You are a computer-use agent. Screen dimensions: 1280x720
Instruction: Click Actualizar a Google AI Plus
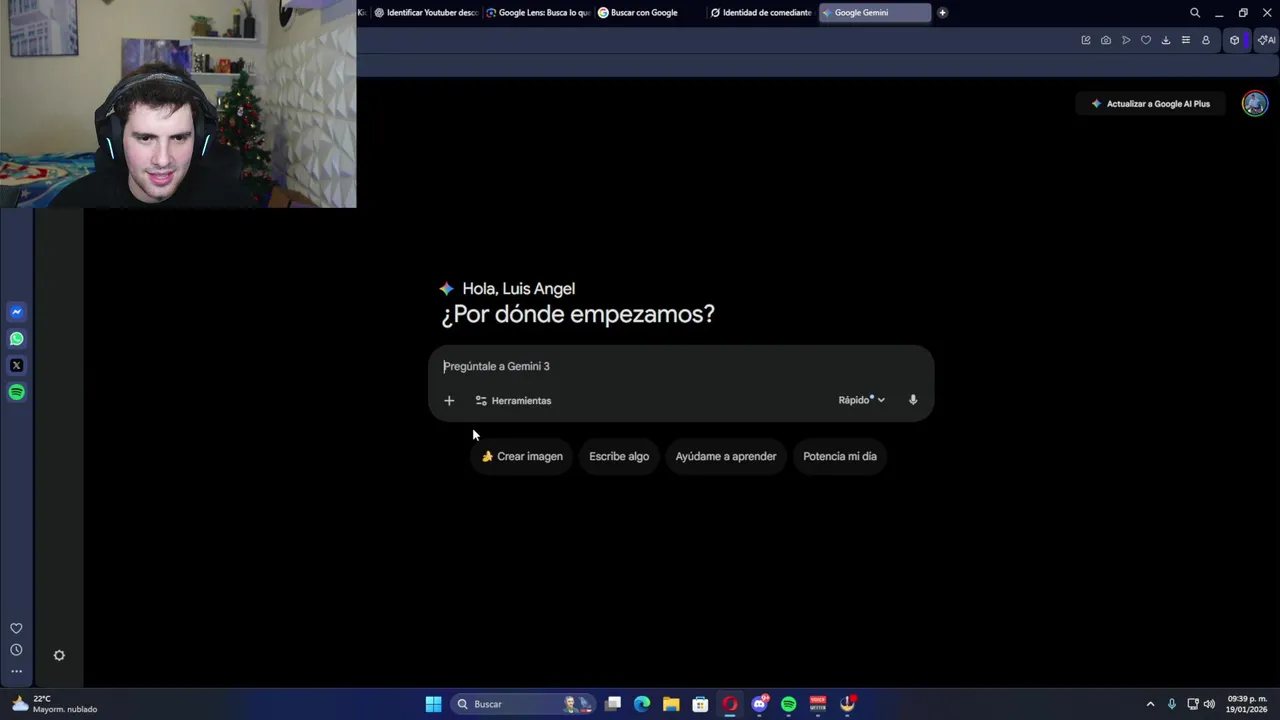pos(1150,104)
